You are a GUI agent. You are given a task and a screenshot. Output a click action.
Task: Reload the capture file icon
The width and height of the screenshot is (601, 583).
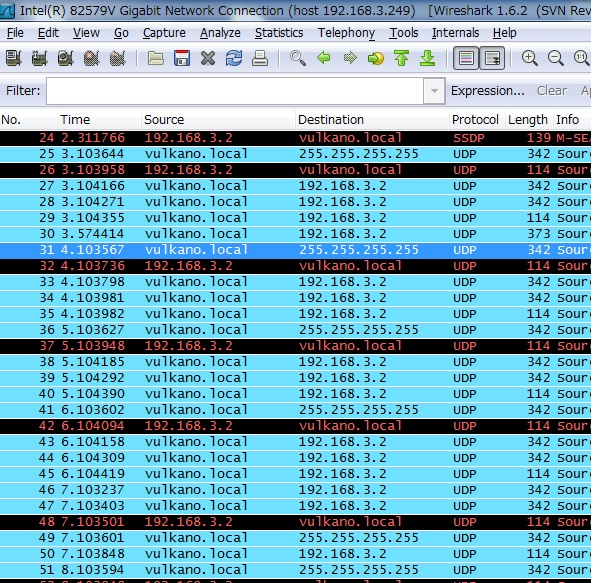click(234, 59)
